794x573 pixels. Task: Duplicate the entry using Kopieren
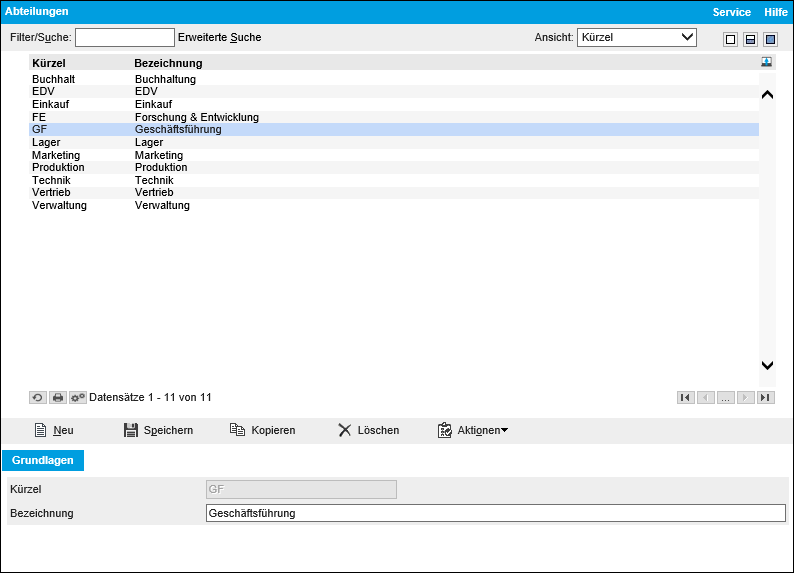262,430
